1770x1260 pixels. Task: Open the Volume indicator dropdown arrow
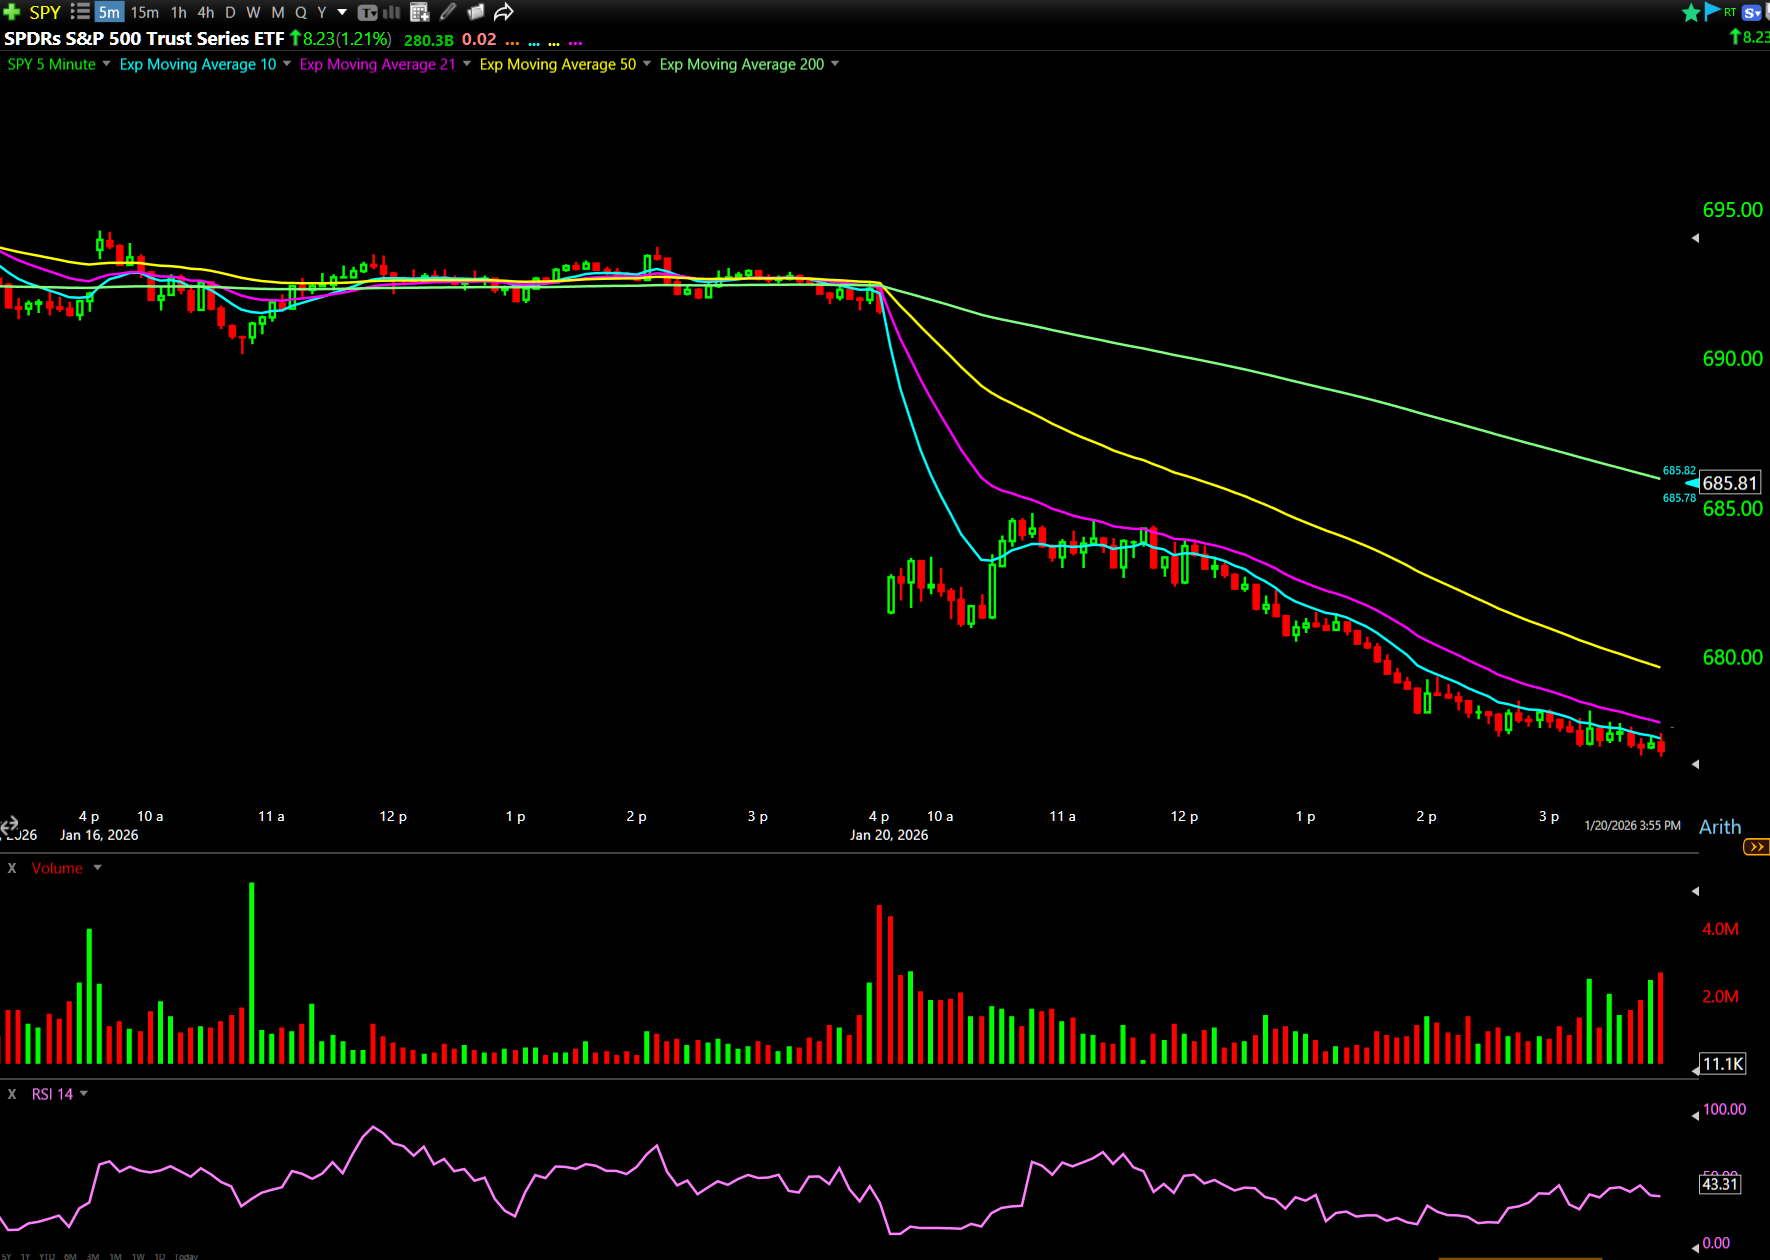pyautogui.click(x=98, y=868)
